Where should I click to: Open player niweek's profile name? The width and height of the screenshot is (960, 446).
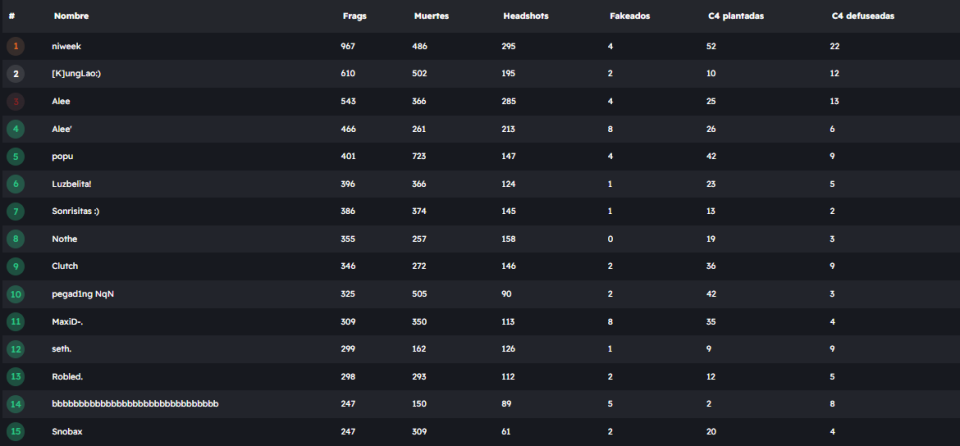(67, 46)
